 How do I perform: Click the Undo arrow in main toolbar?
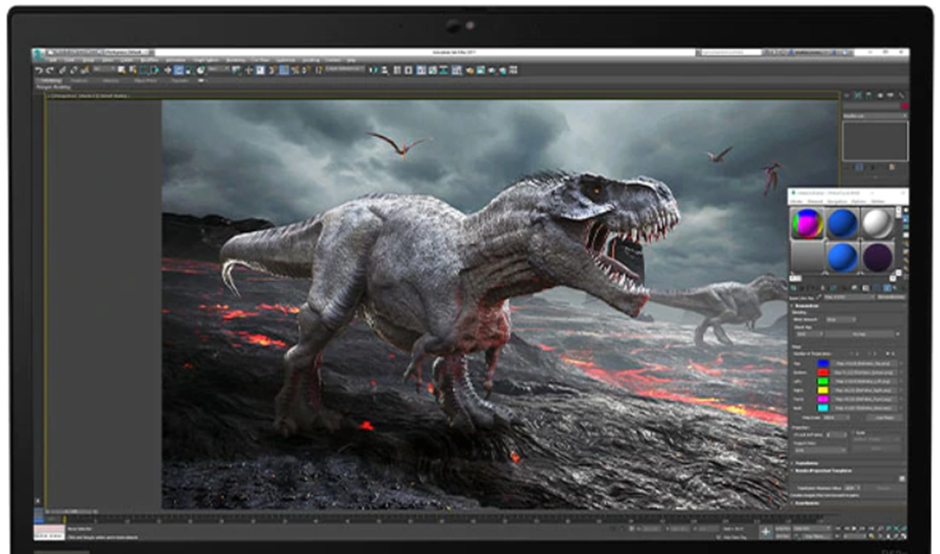click(x=38, y=70)
